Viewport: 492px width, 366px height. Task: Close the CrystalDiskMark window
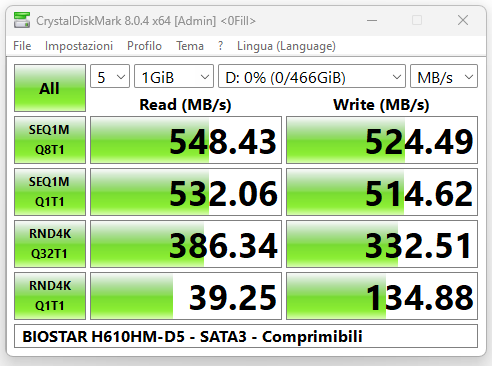463,20
